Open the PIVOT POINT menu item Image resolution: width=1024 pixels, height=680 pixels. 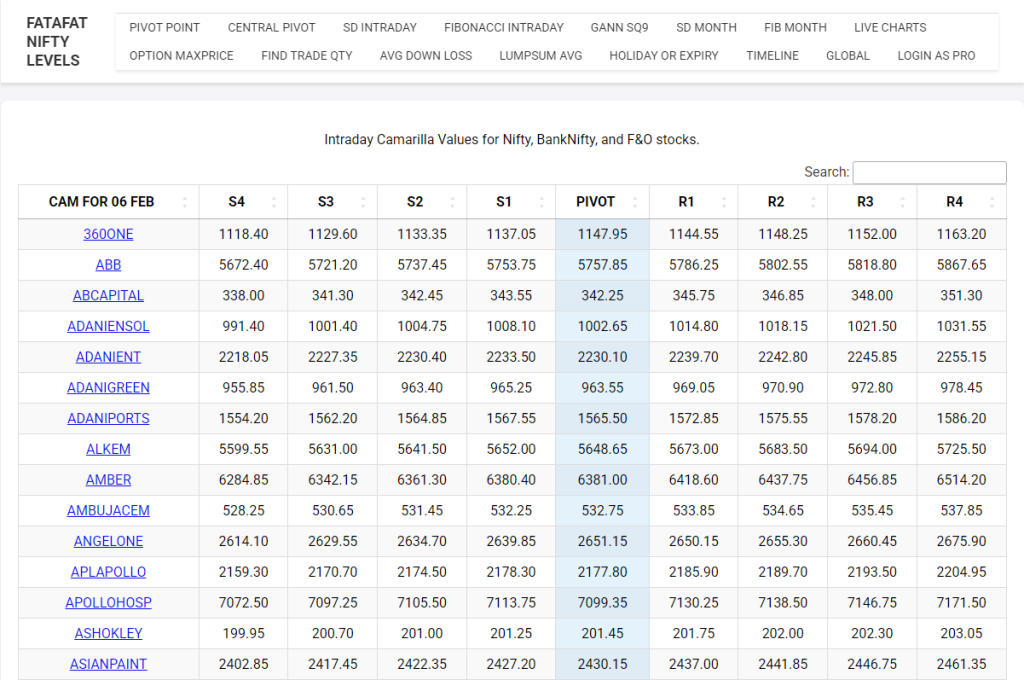click(164, 27)
